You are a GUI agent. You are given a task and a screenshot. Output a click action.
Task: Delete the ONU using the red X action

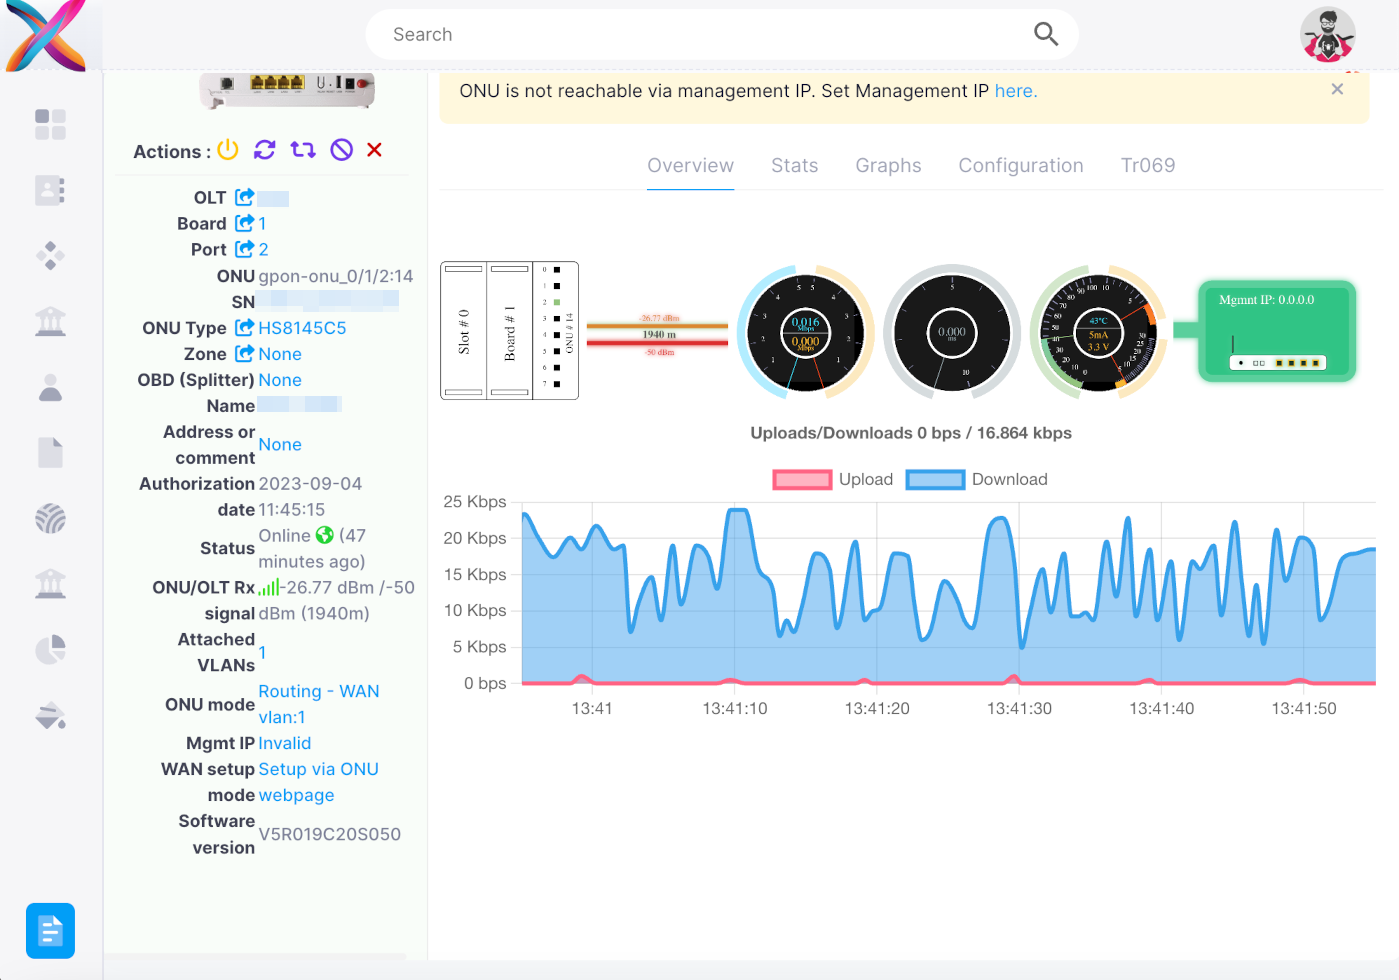click(374, 150)
